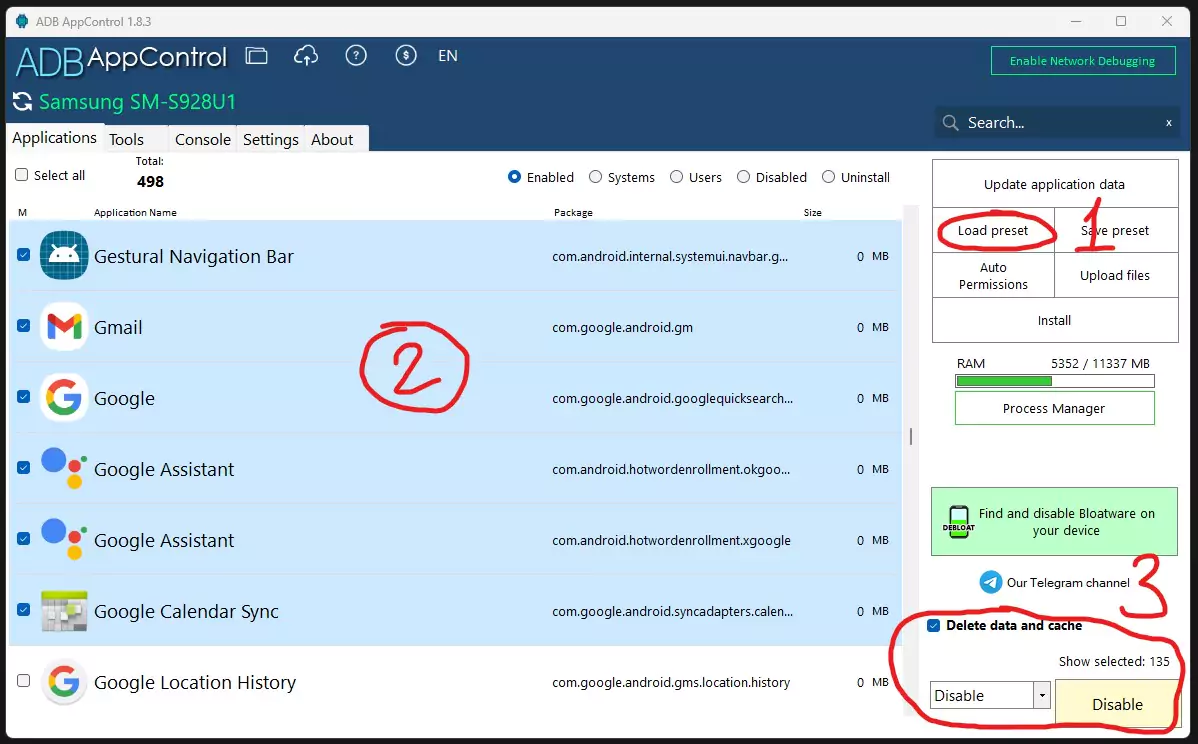Sort by Application Name column header
Viewport: 1198px width, 744px height.
(x=135, y=212)
